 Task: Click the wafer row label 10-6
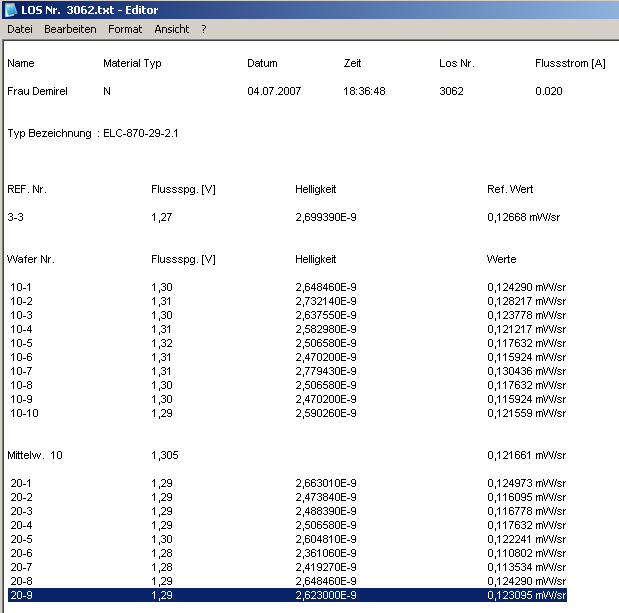[x=21, y=357]
